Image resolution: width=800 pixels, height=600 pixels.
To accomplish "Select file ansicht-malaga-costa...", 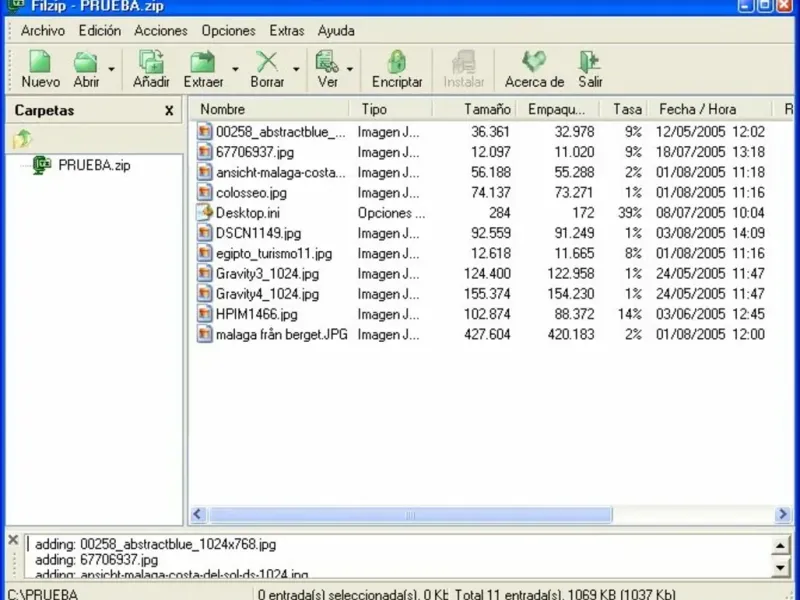I will coord(281,172).
